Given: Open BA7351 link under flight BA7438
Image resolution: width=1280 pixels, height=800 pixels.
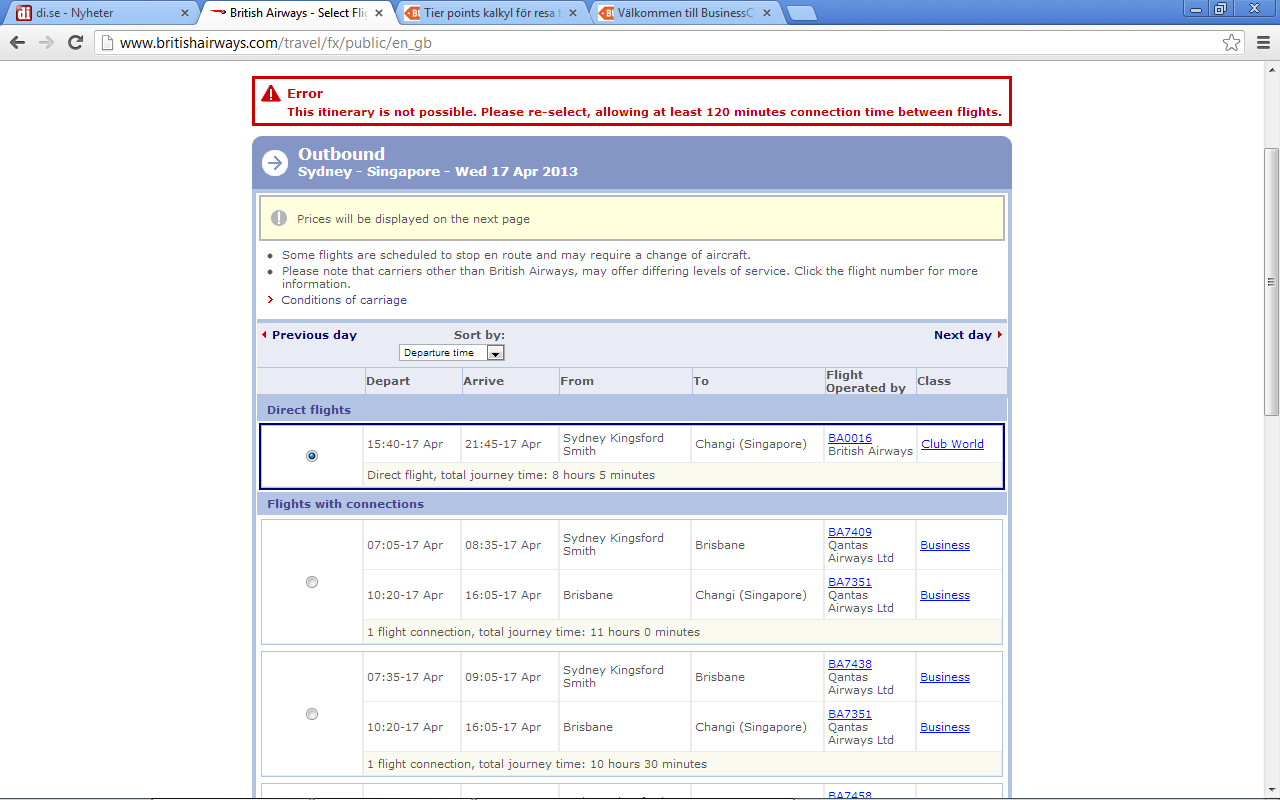Looking at the screenshot, I should (x=850, y=714).
